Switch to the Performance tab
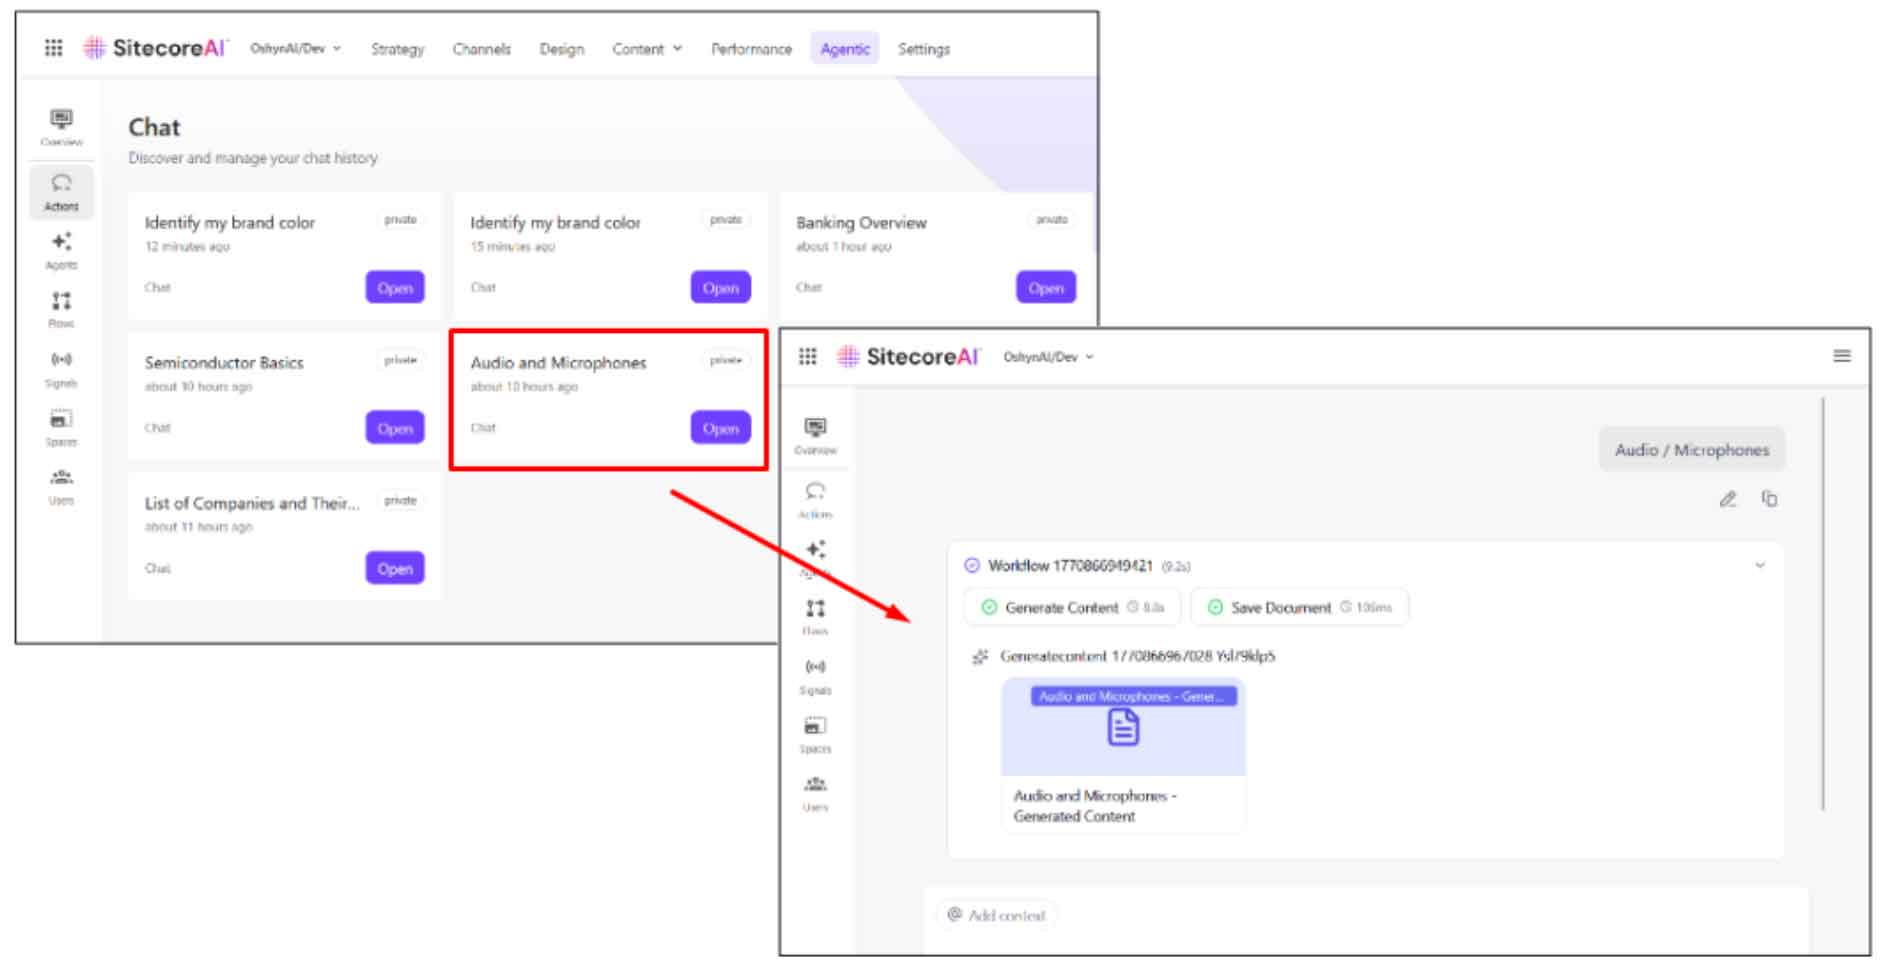Screen dimensions: 1894x974 point(751,48)
